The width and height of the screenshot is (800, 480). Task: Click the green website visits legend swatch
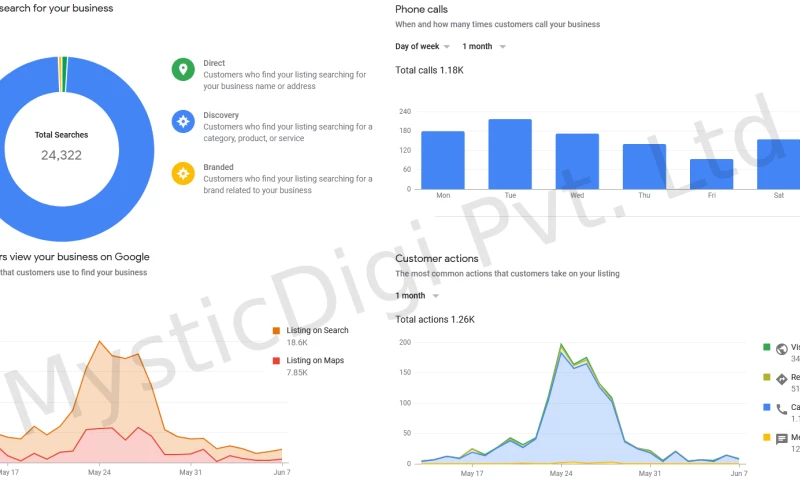coord(766,347)
